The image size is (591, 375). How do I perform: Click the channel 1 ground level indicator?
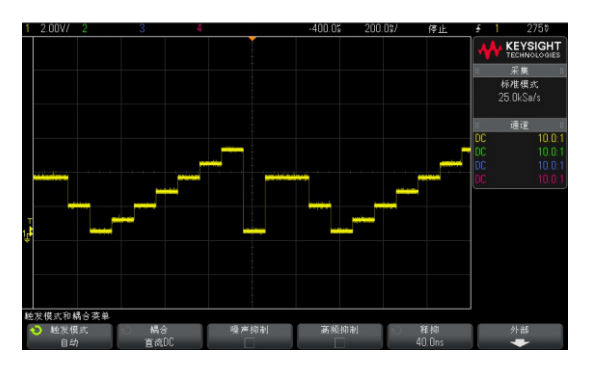click(x=28, y=235)
